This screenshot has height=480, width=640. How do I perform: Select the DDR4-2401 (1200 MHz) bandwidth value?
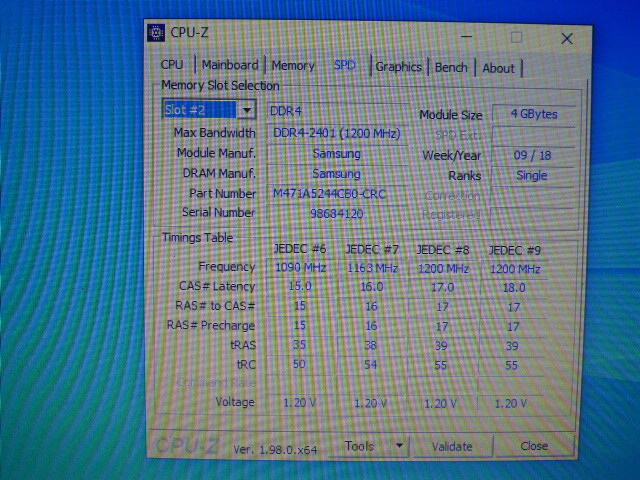[x=337, y=133]
